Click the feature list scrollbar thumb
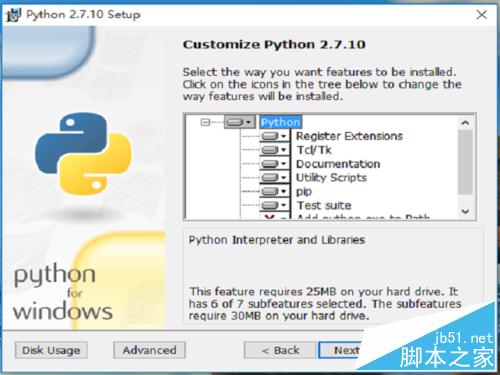Screen dimensions: 500x375 pos(465,162)
